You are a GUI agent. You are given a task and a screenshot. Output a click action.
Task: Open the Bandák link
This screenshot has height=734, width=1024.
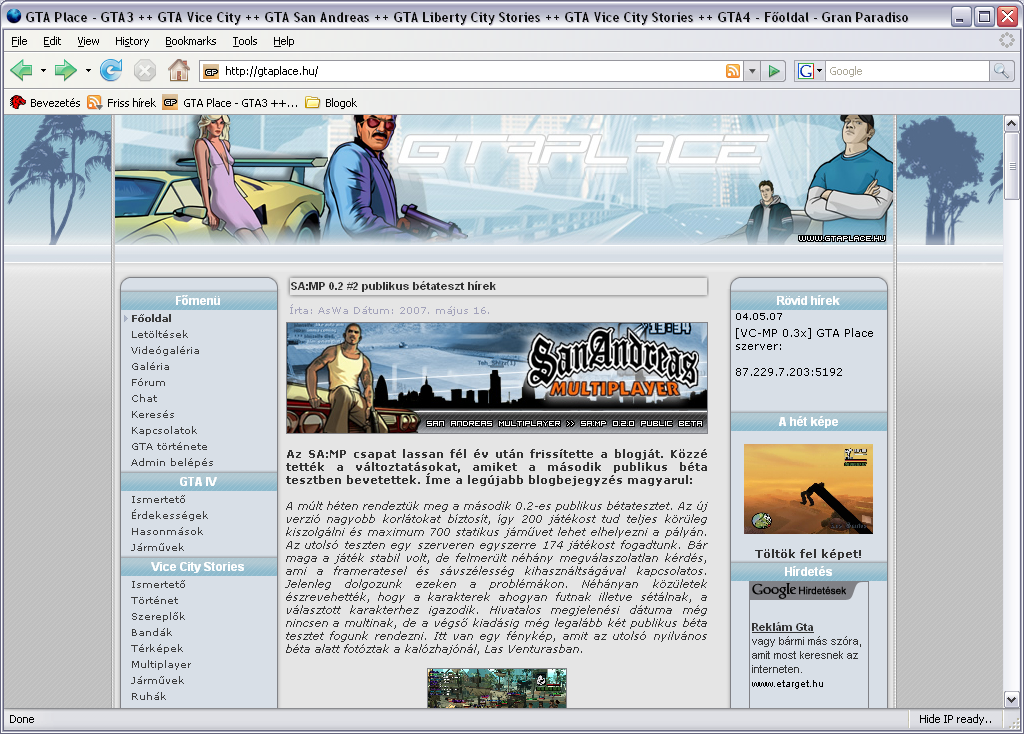pyautogui.click(x=152, y=632)
